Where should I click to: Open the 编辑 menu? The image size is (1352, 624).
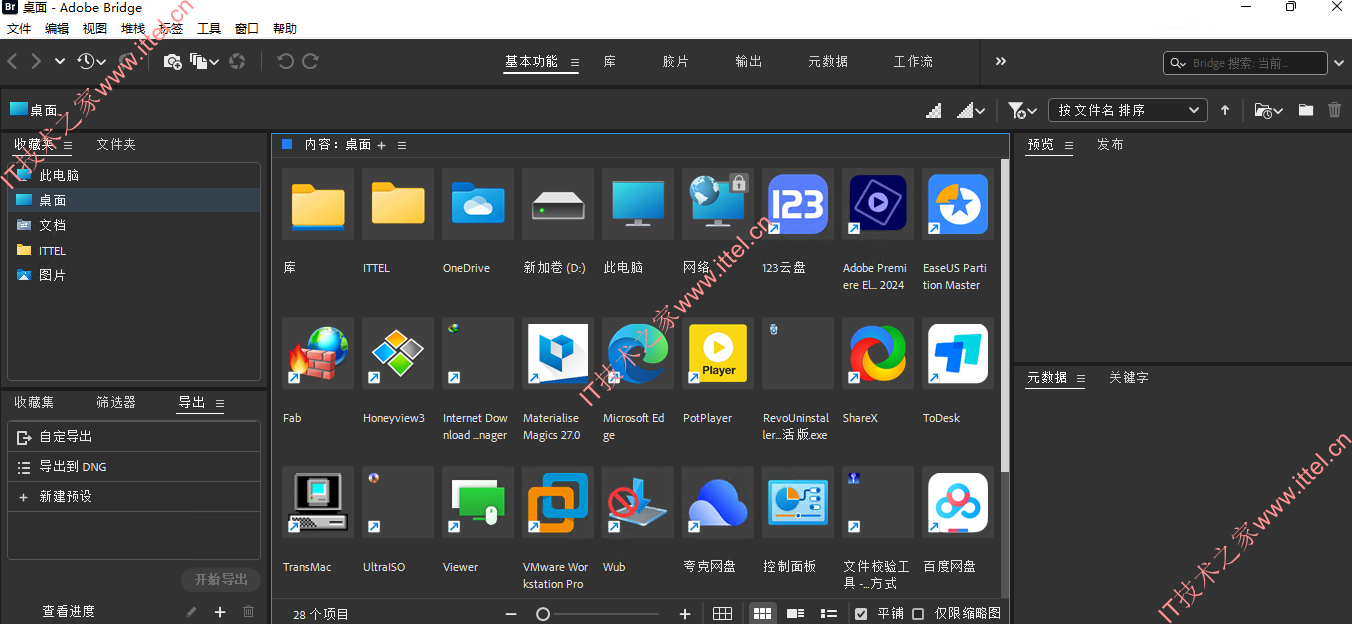57,29
